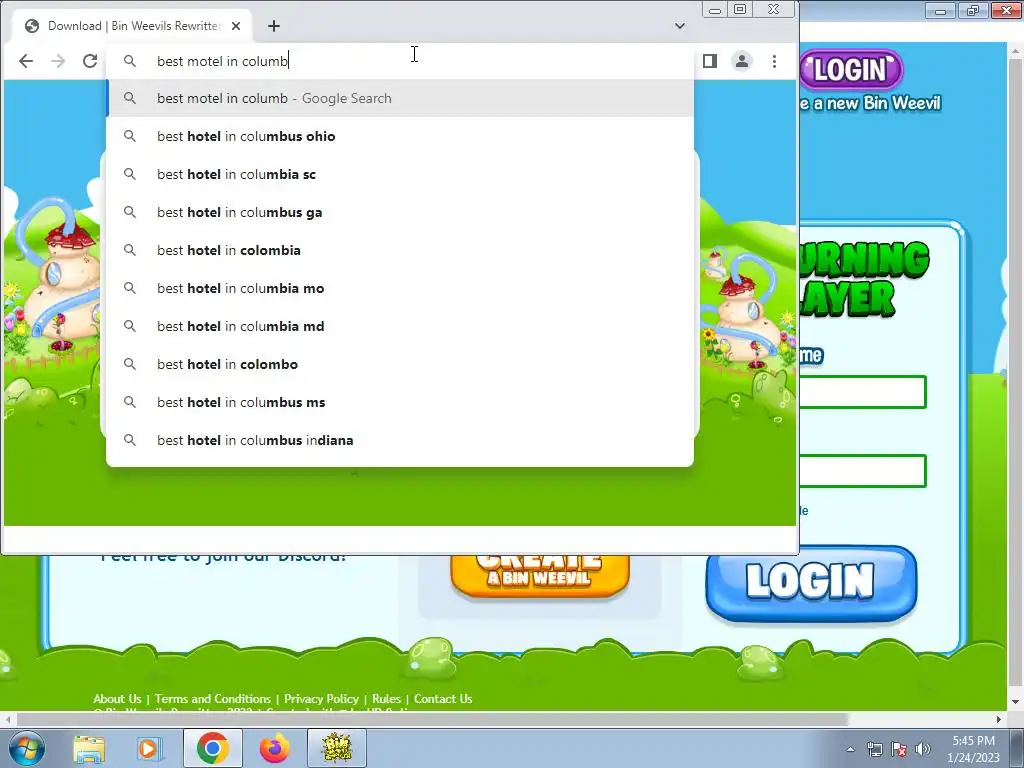
Task: Click the network tray icon
Action: 874,749
